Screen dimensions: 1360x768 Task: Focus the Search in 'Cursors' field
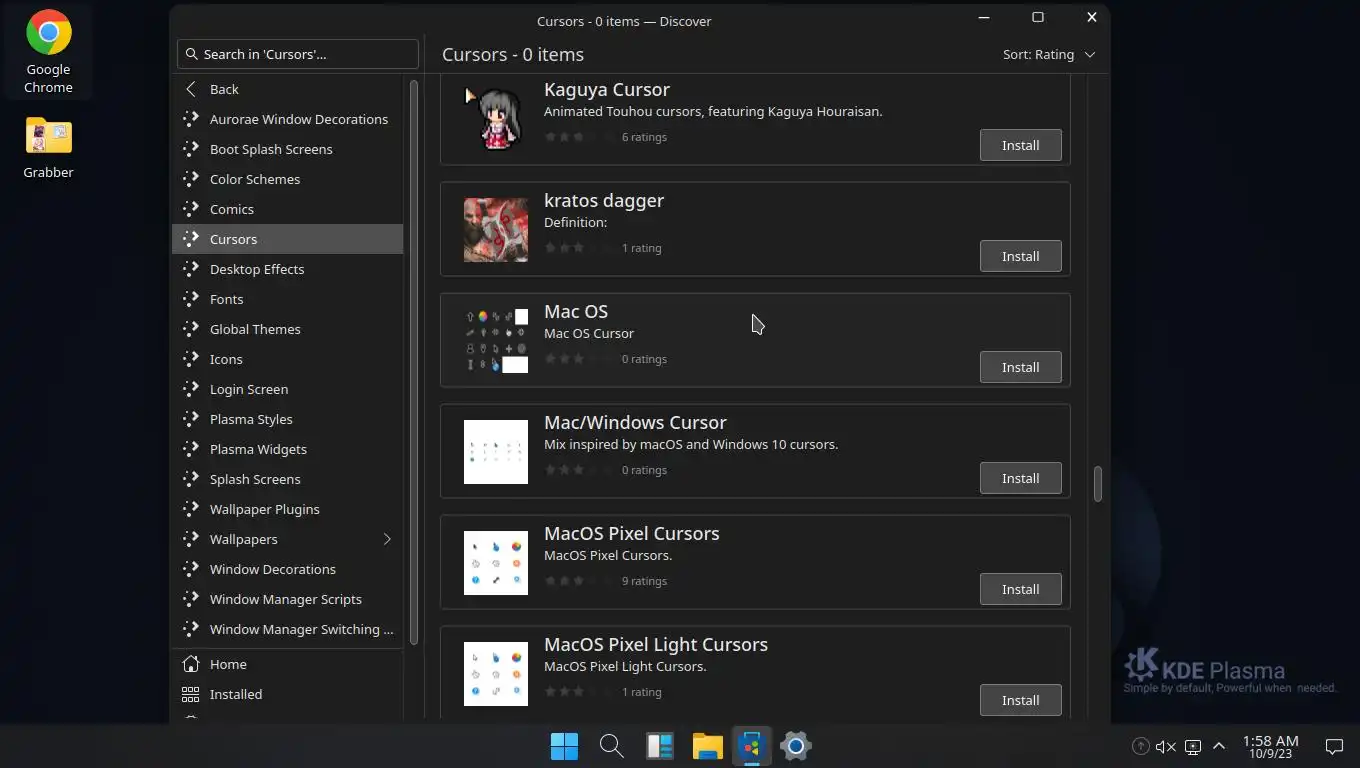[x=298, y=54]
